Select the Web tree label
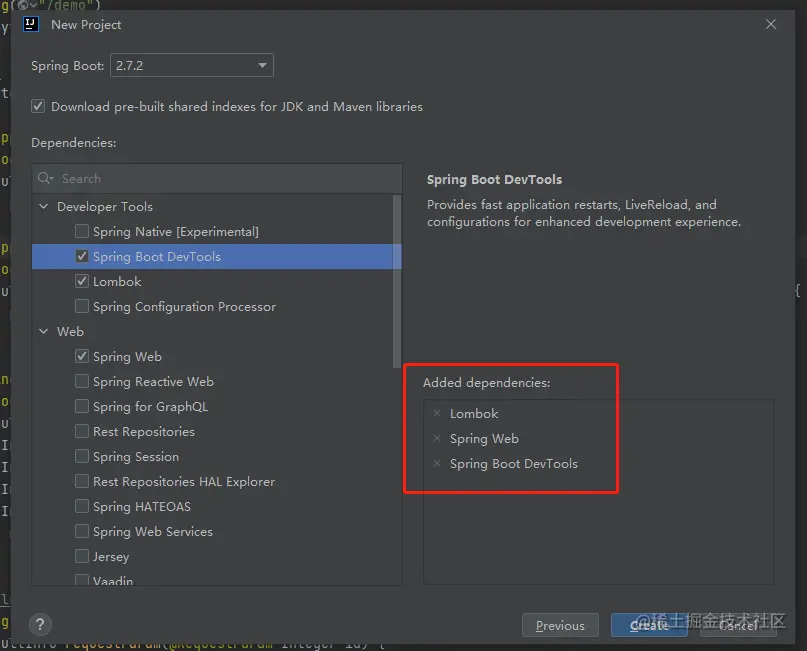Viewport: 807px width, 651px height. tap(71, 331)
